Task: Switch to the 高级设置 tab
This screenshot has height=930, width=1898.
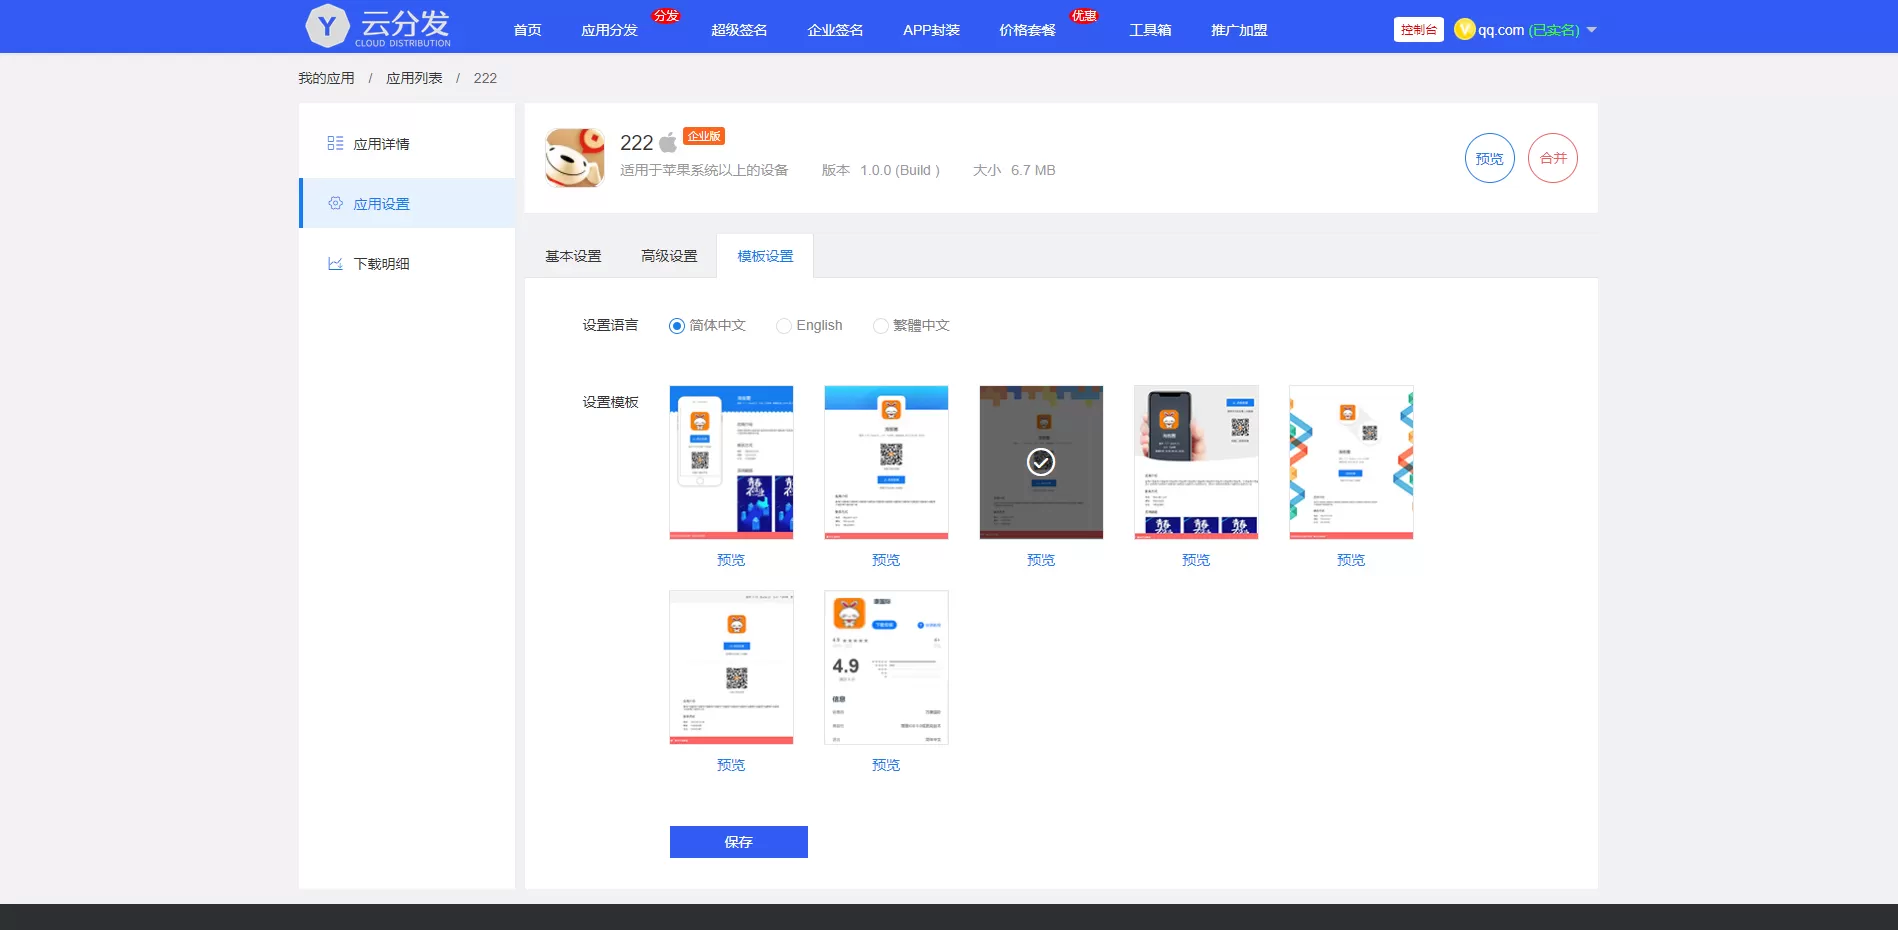Action: point(669,256)
